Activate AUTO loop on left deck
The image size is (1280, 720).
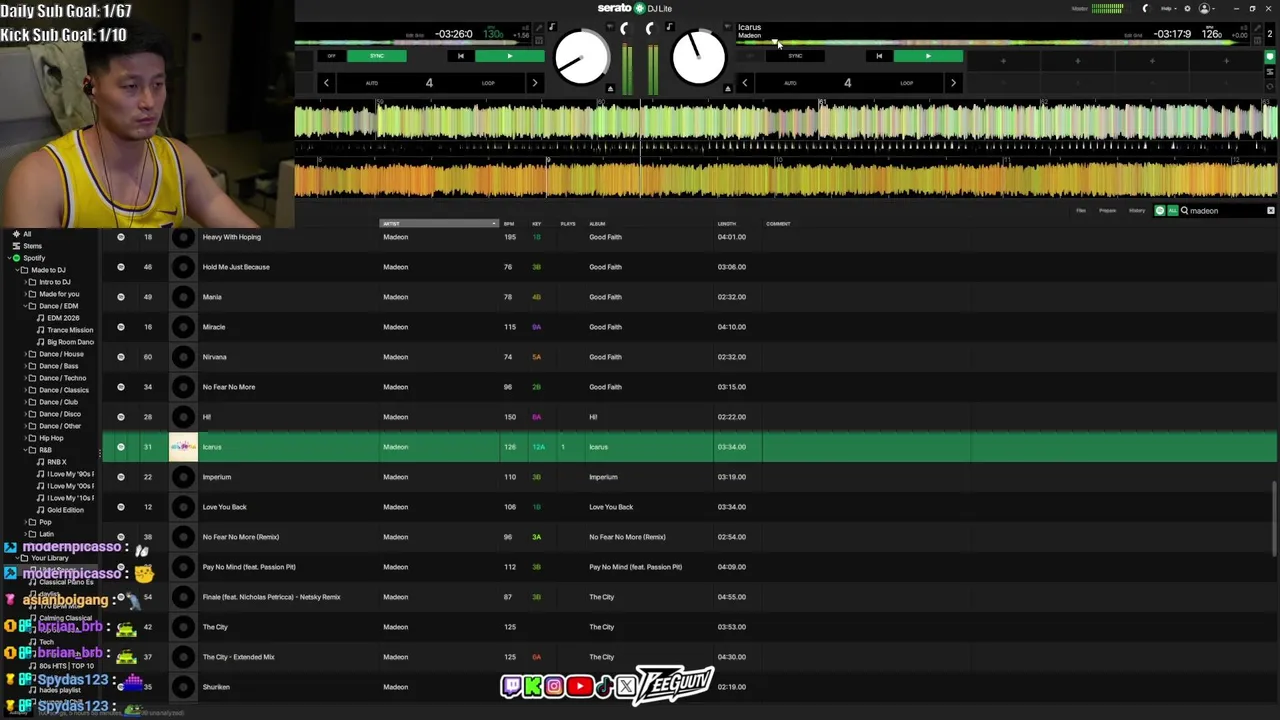coord(372,83)
